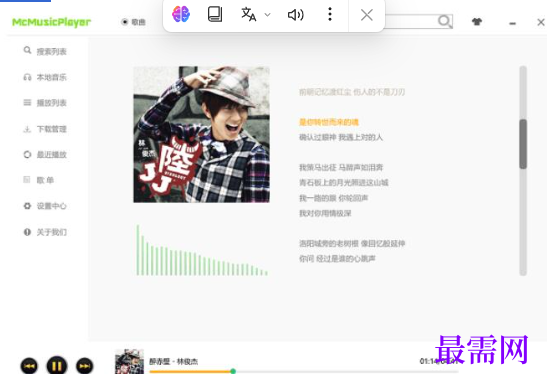Expand the chevron beside translate icon
Image resolution: width=547 pixels, height=381 pixels.
(268, 15)
